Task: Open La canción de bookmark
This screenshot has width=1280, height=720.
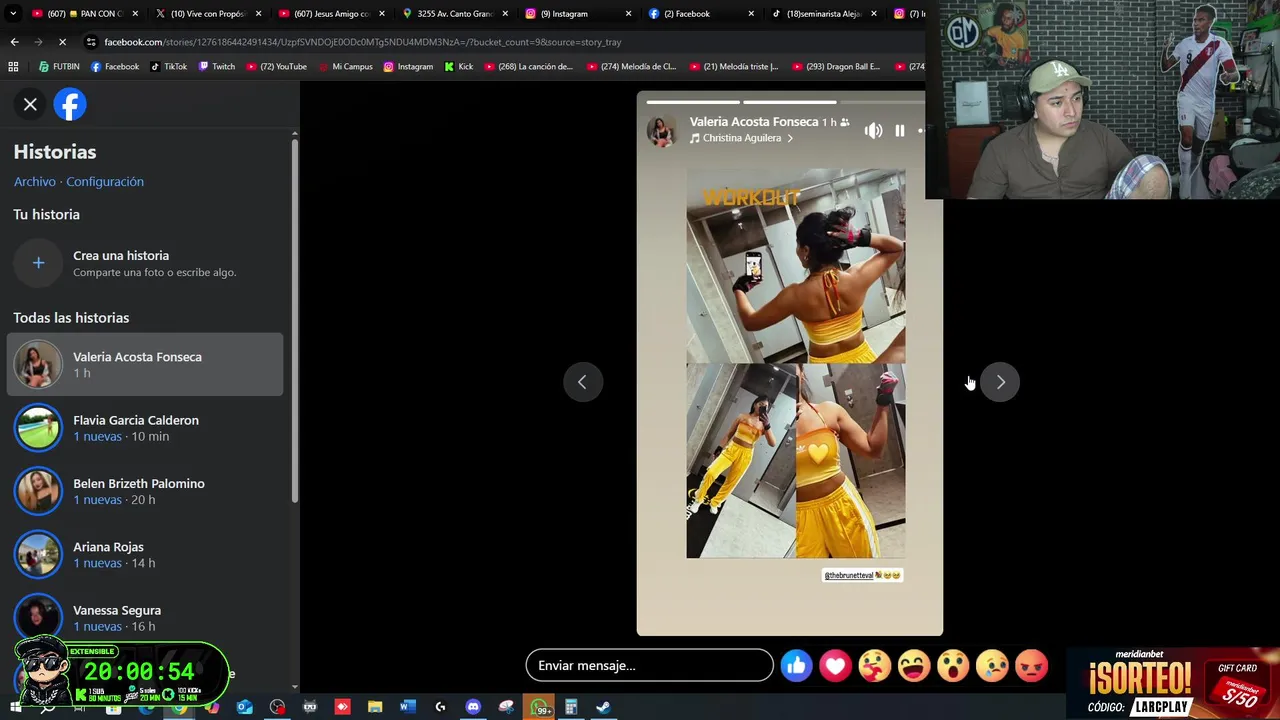Action: point(528,67)
